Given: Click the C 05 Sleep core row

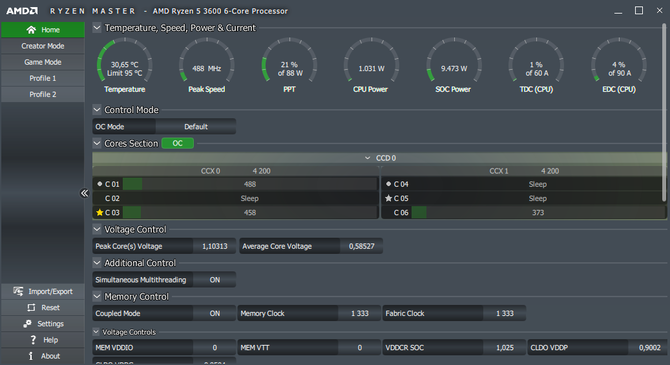Looking at the screenshot, I should [524, 198].
